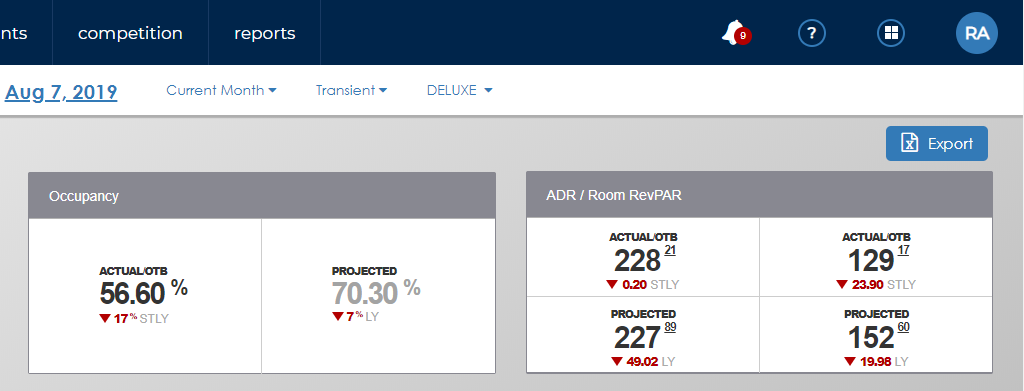
Task: Click the help question mark icon
Action: 812,33
